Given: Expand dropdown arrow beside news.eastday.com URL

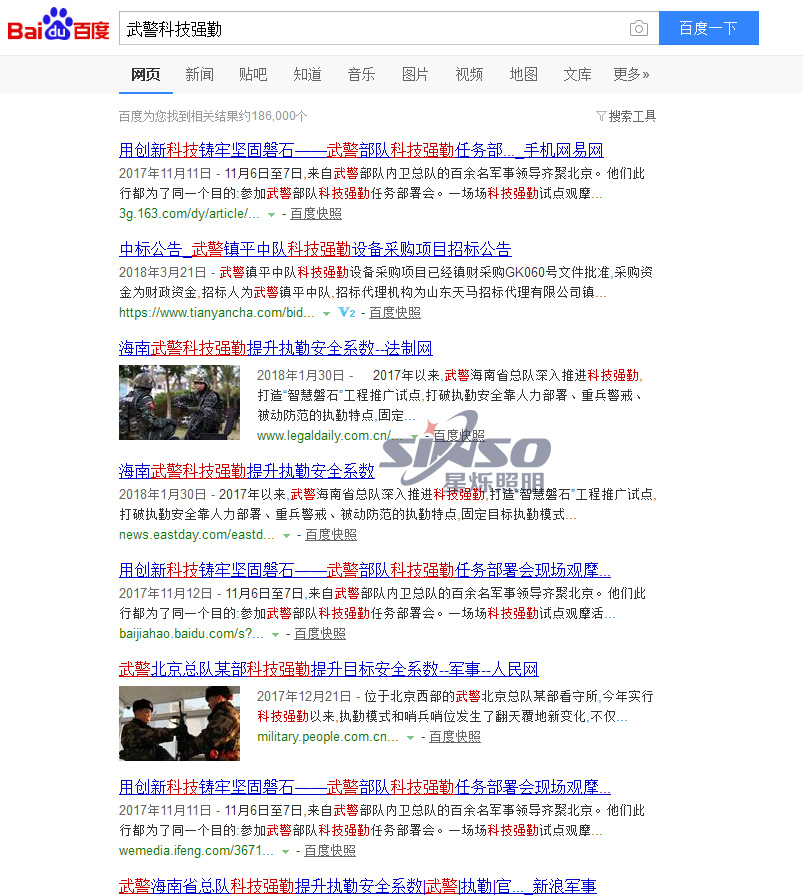Looking at the screenshot, I should coord(286,536).
